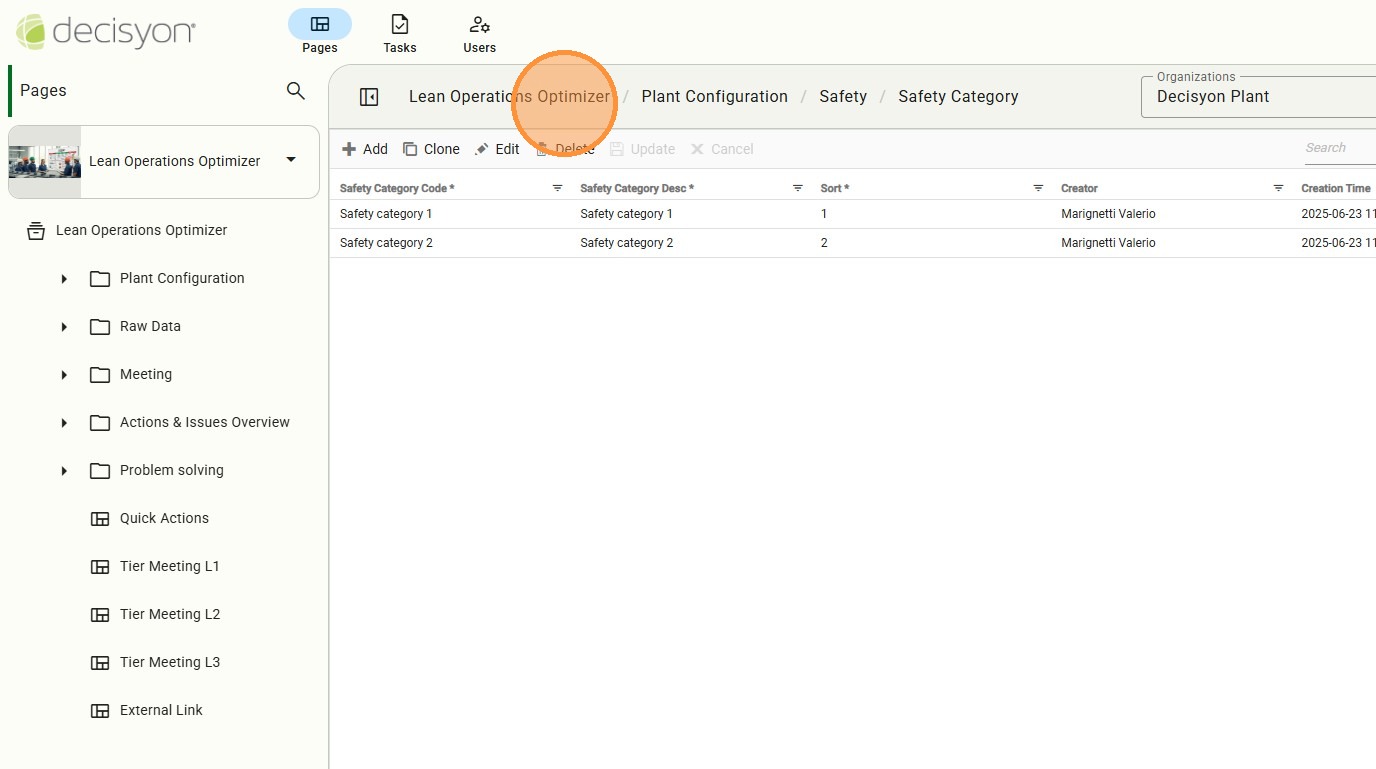Click the Add plus icon
The image size is (1376, 769).
(349, 149)
